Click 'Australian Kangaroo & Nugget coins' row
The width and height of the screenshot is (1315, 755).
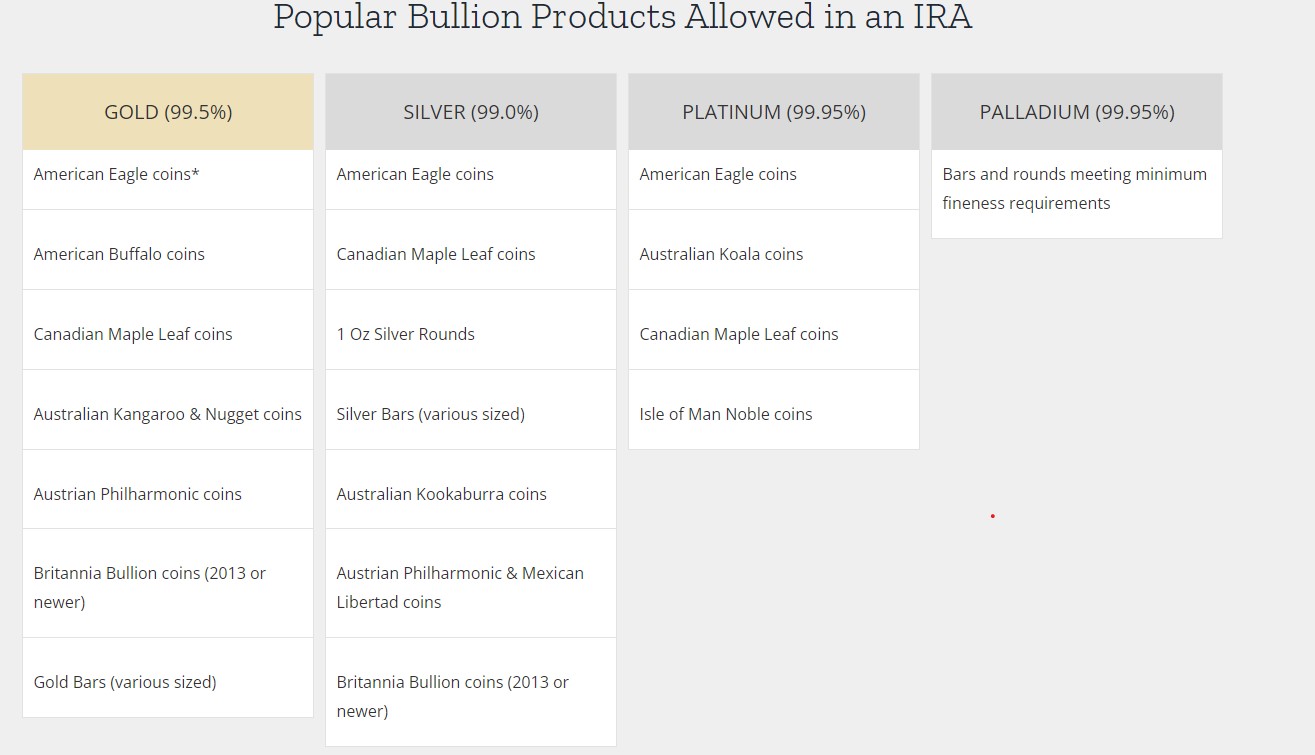click(168, 410)
